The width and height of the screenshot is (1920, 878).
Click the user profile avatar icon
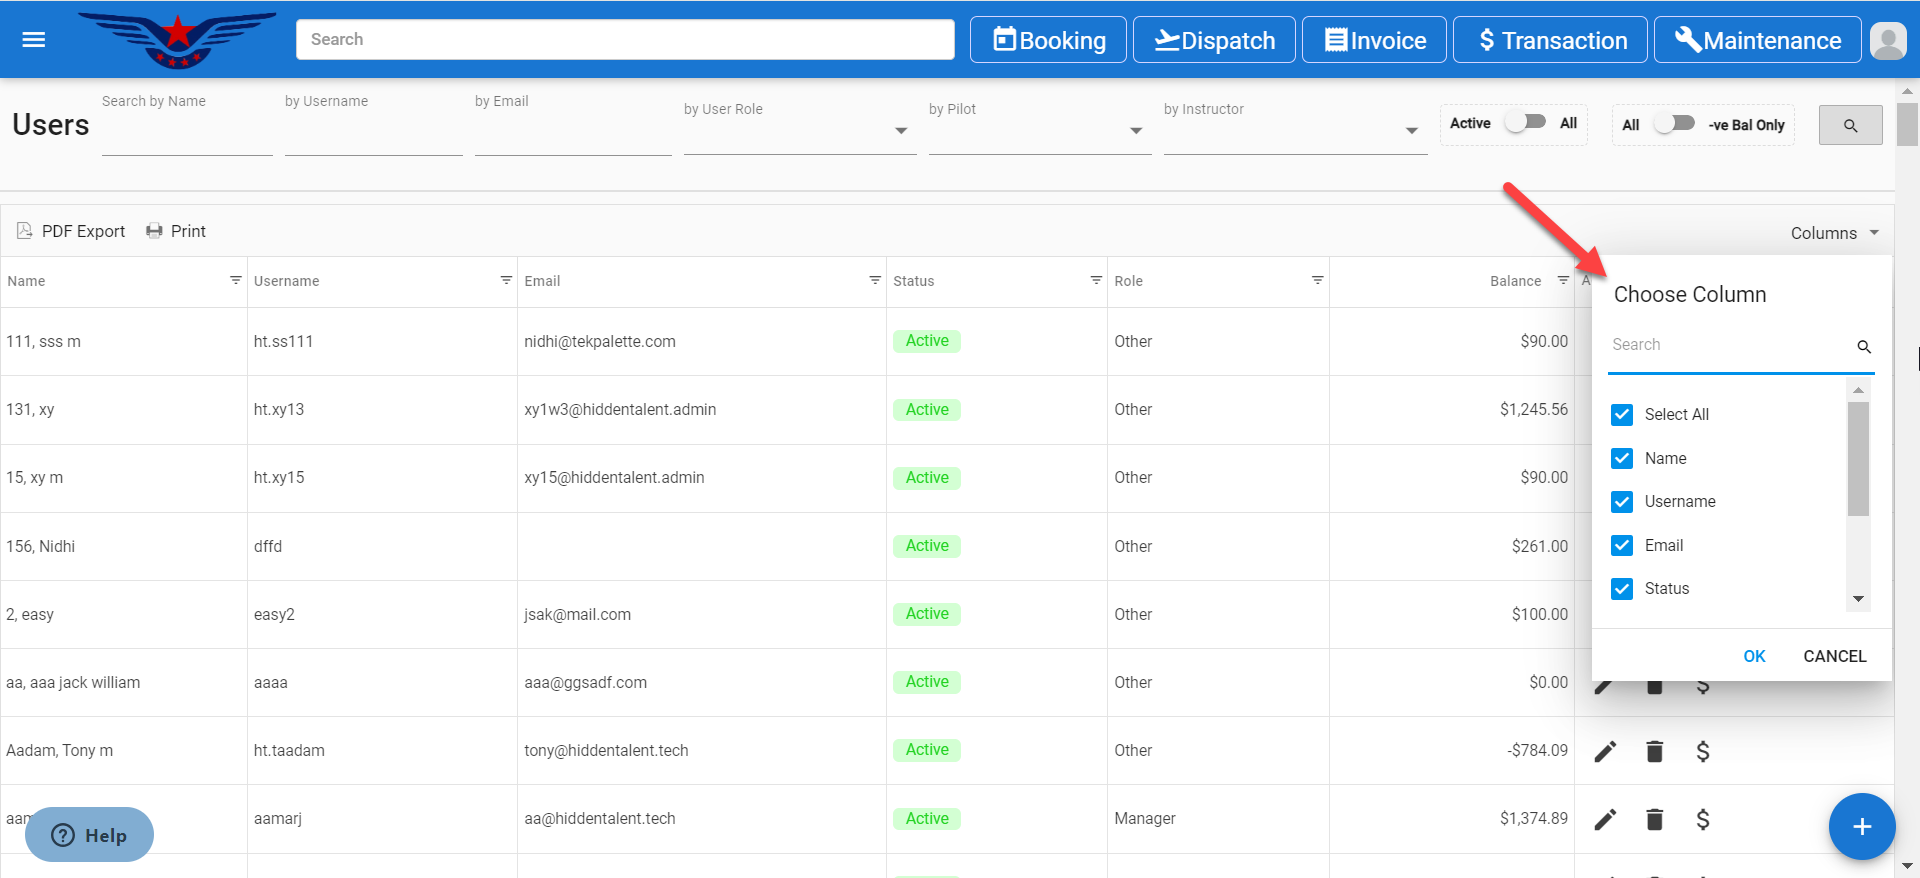point(1887,40)
